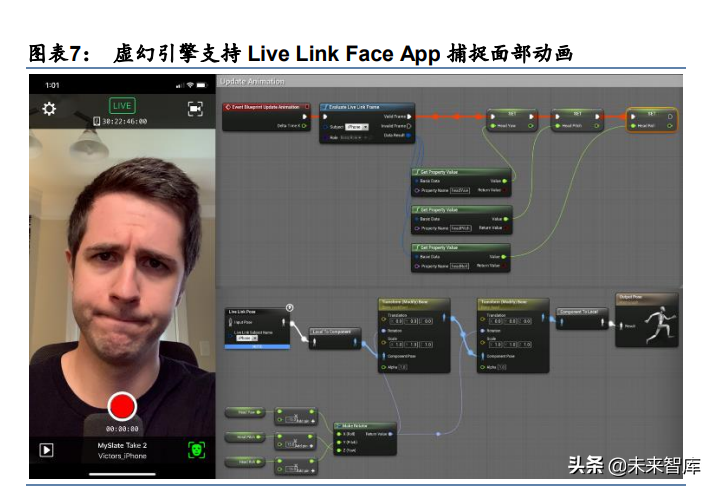Tap the video capture mode icon

pos(195,108)
